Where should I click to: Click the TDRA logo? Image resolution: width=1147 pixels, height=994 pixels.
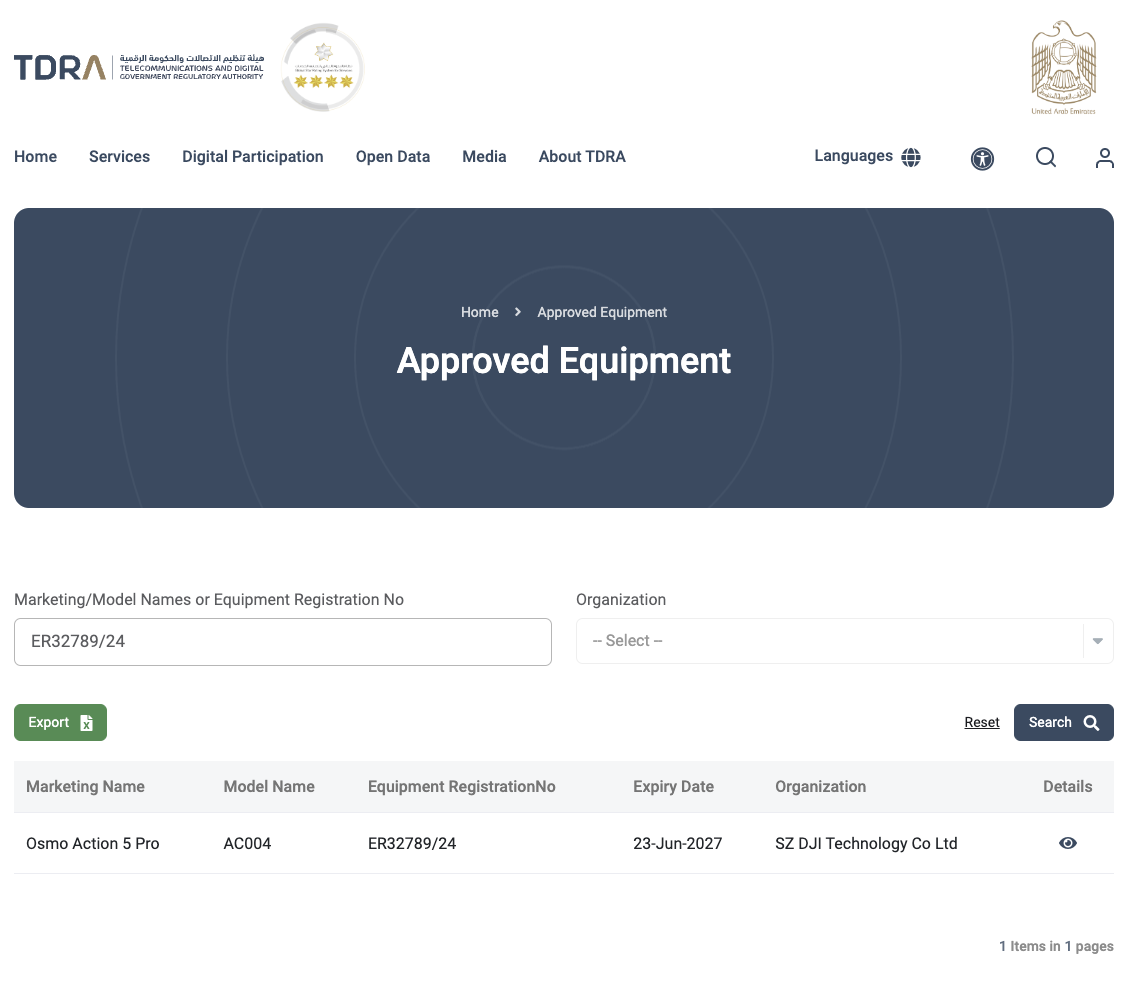coord(139,67)
